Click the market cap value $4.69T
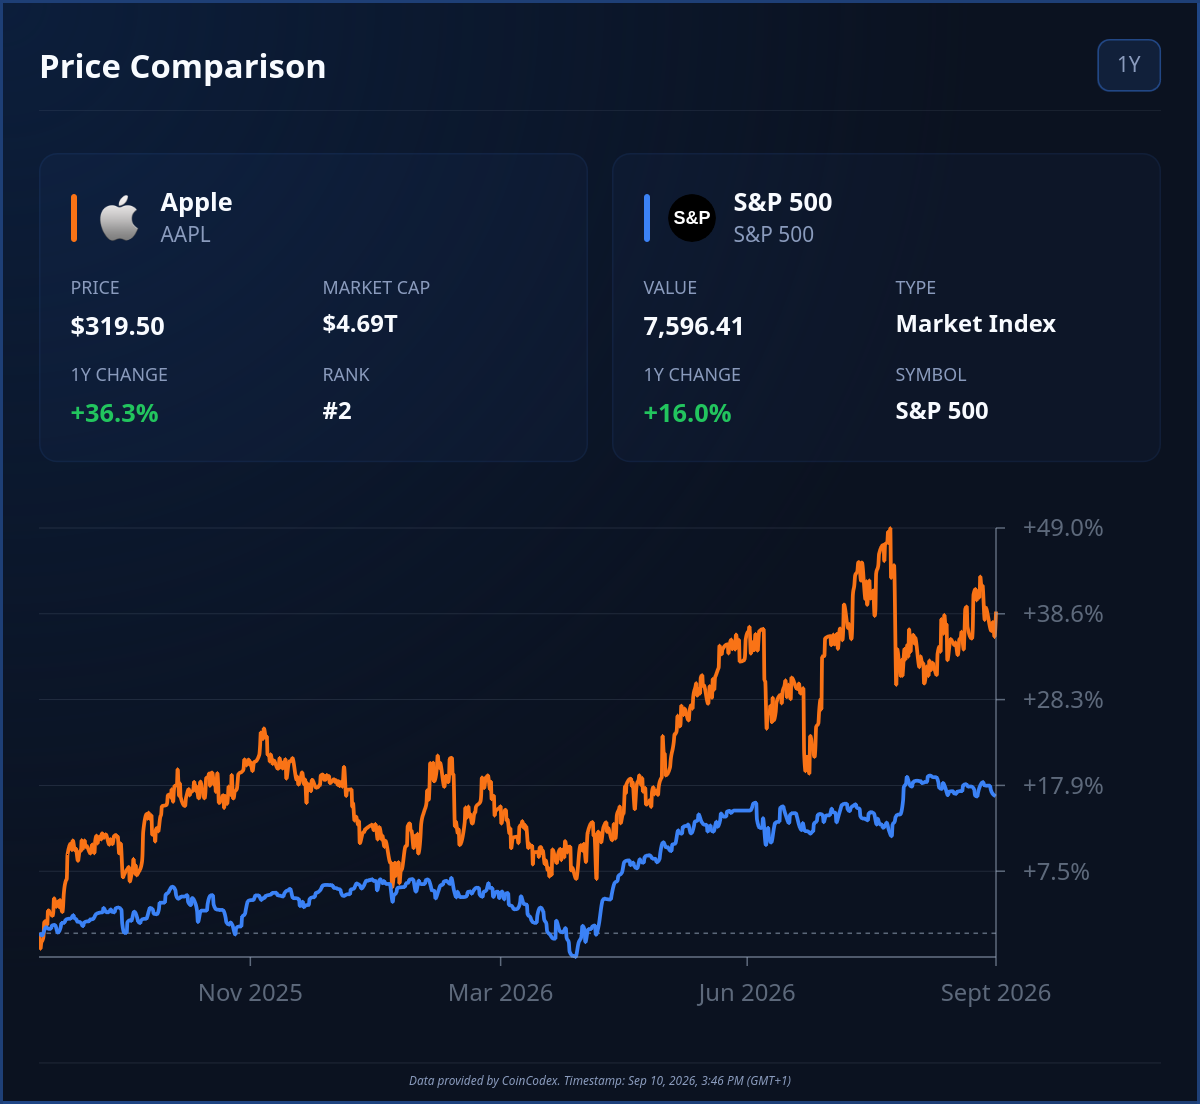1200x1104 pixels. click(x=360, y=324)
